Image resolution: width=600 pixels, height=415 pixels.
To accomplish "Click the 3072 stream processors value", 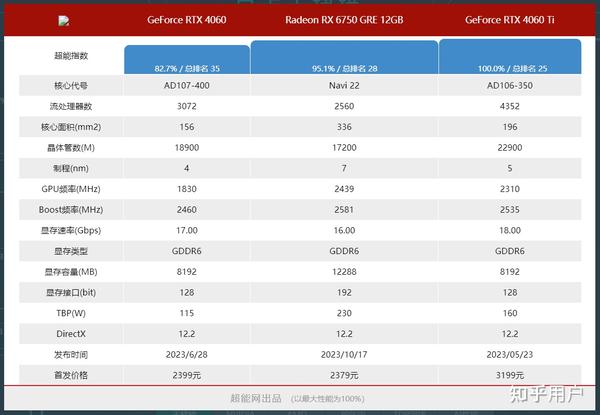I will coord(187,106).
